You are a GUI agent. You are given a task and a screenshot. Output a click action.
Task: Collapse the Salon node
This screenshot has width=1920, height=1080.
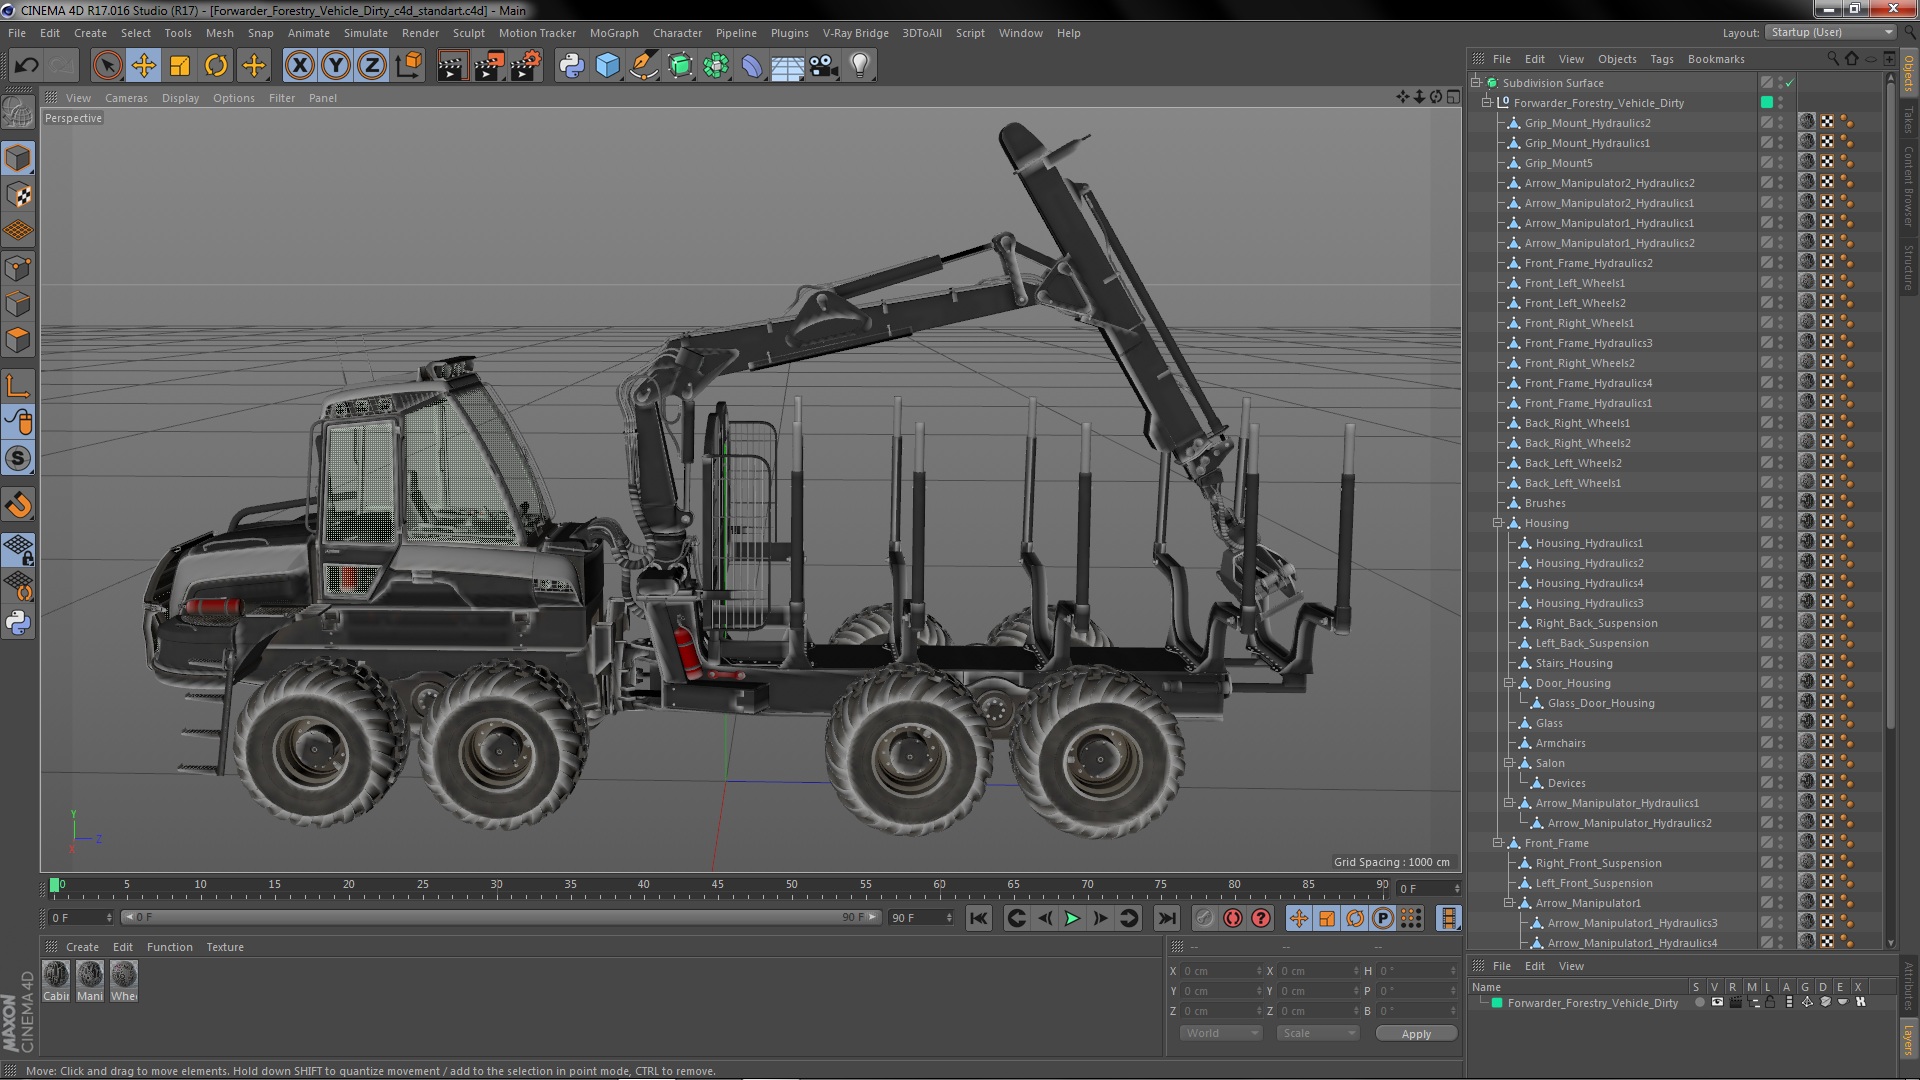(1509, 763)
